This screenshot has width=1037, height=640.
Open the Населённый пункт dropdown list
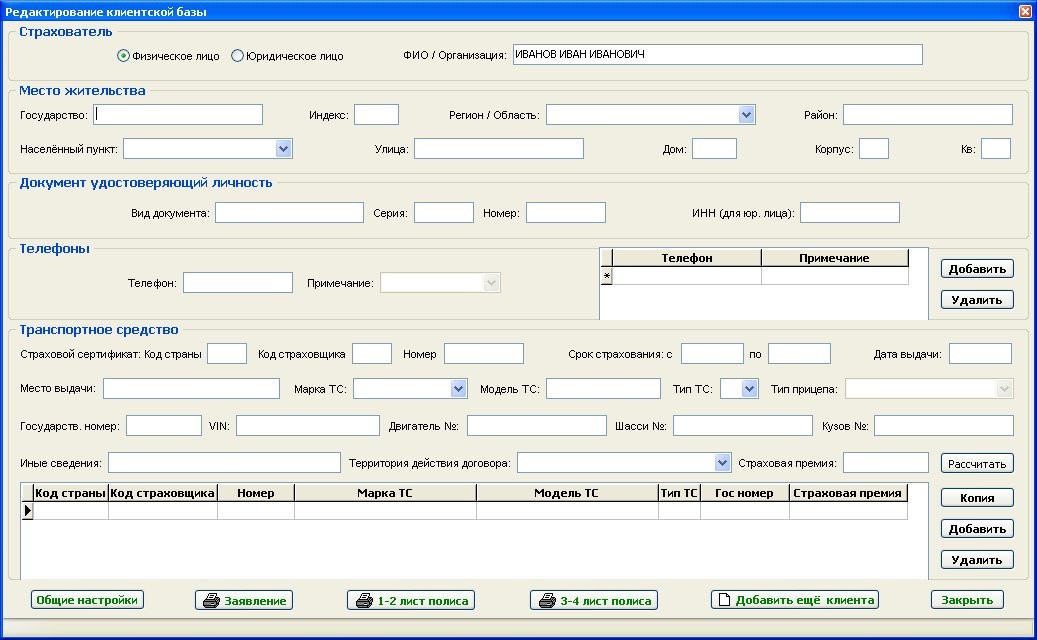283,149
